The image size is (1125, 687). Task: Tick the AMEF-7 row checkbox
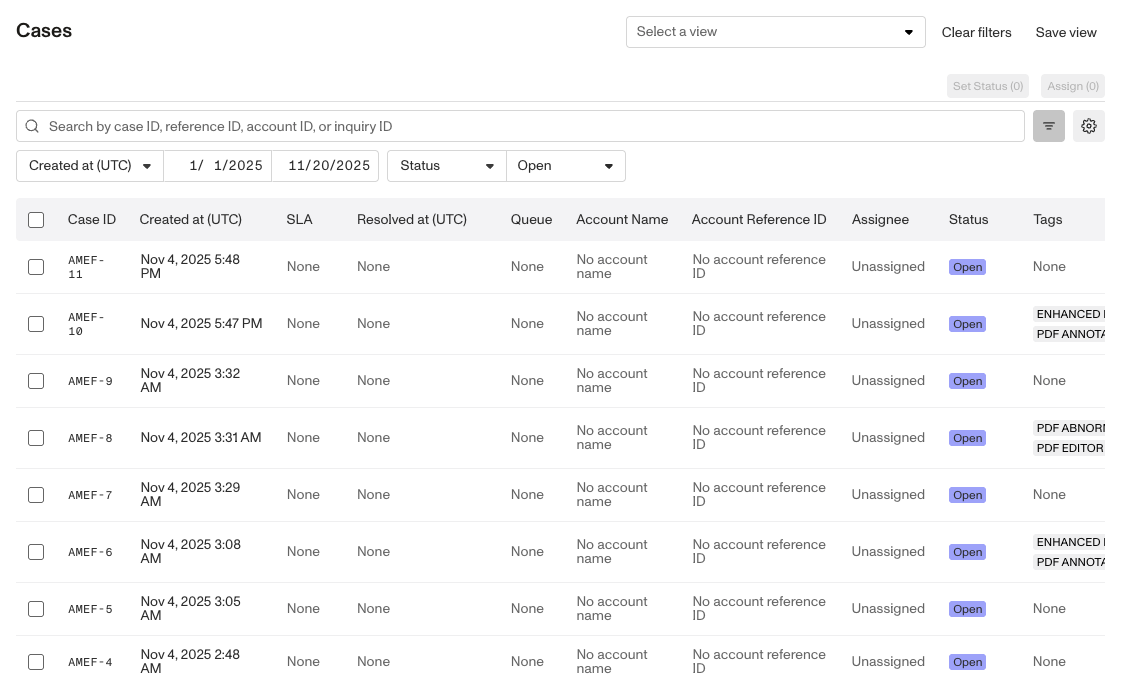pyautogui.click(x=36, y=495)
